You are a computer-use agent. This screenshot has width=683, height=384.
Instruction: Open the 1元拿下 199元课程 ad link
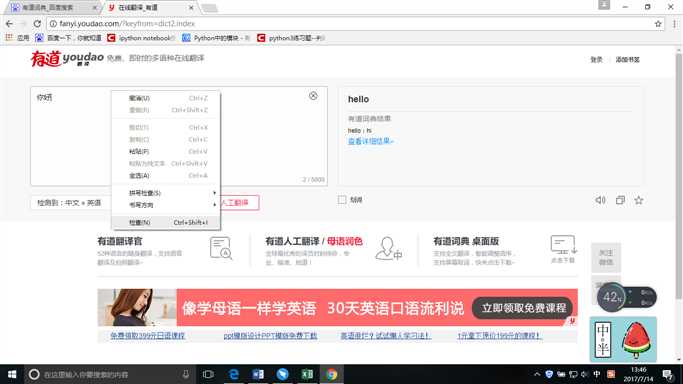pyautogui.click(x=499, y=336)
